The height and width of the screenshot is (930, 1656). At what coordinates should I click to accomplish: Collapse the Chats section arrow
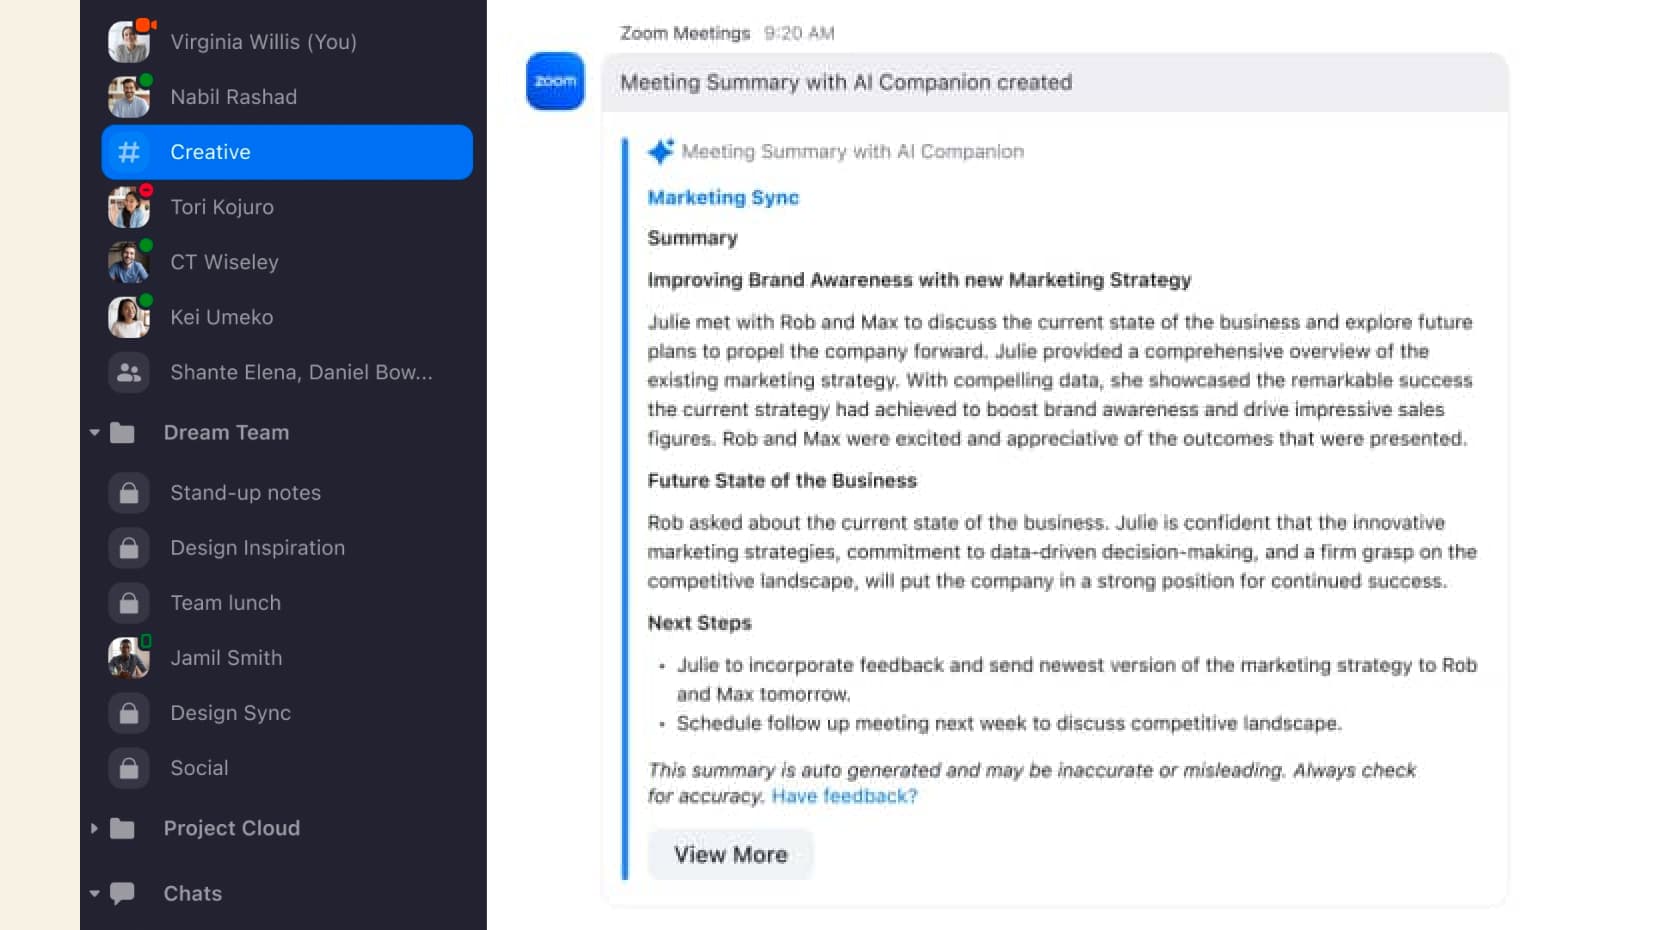(x=94, y=893)
